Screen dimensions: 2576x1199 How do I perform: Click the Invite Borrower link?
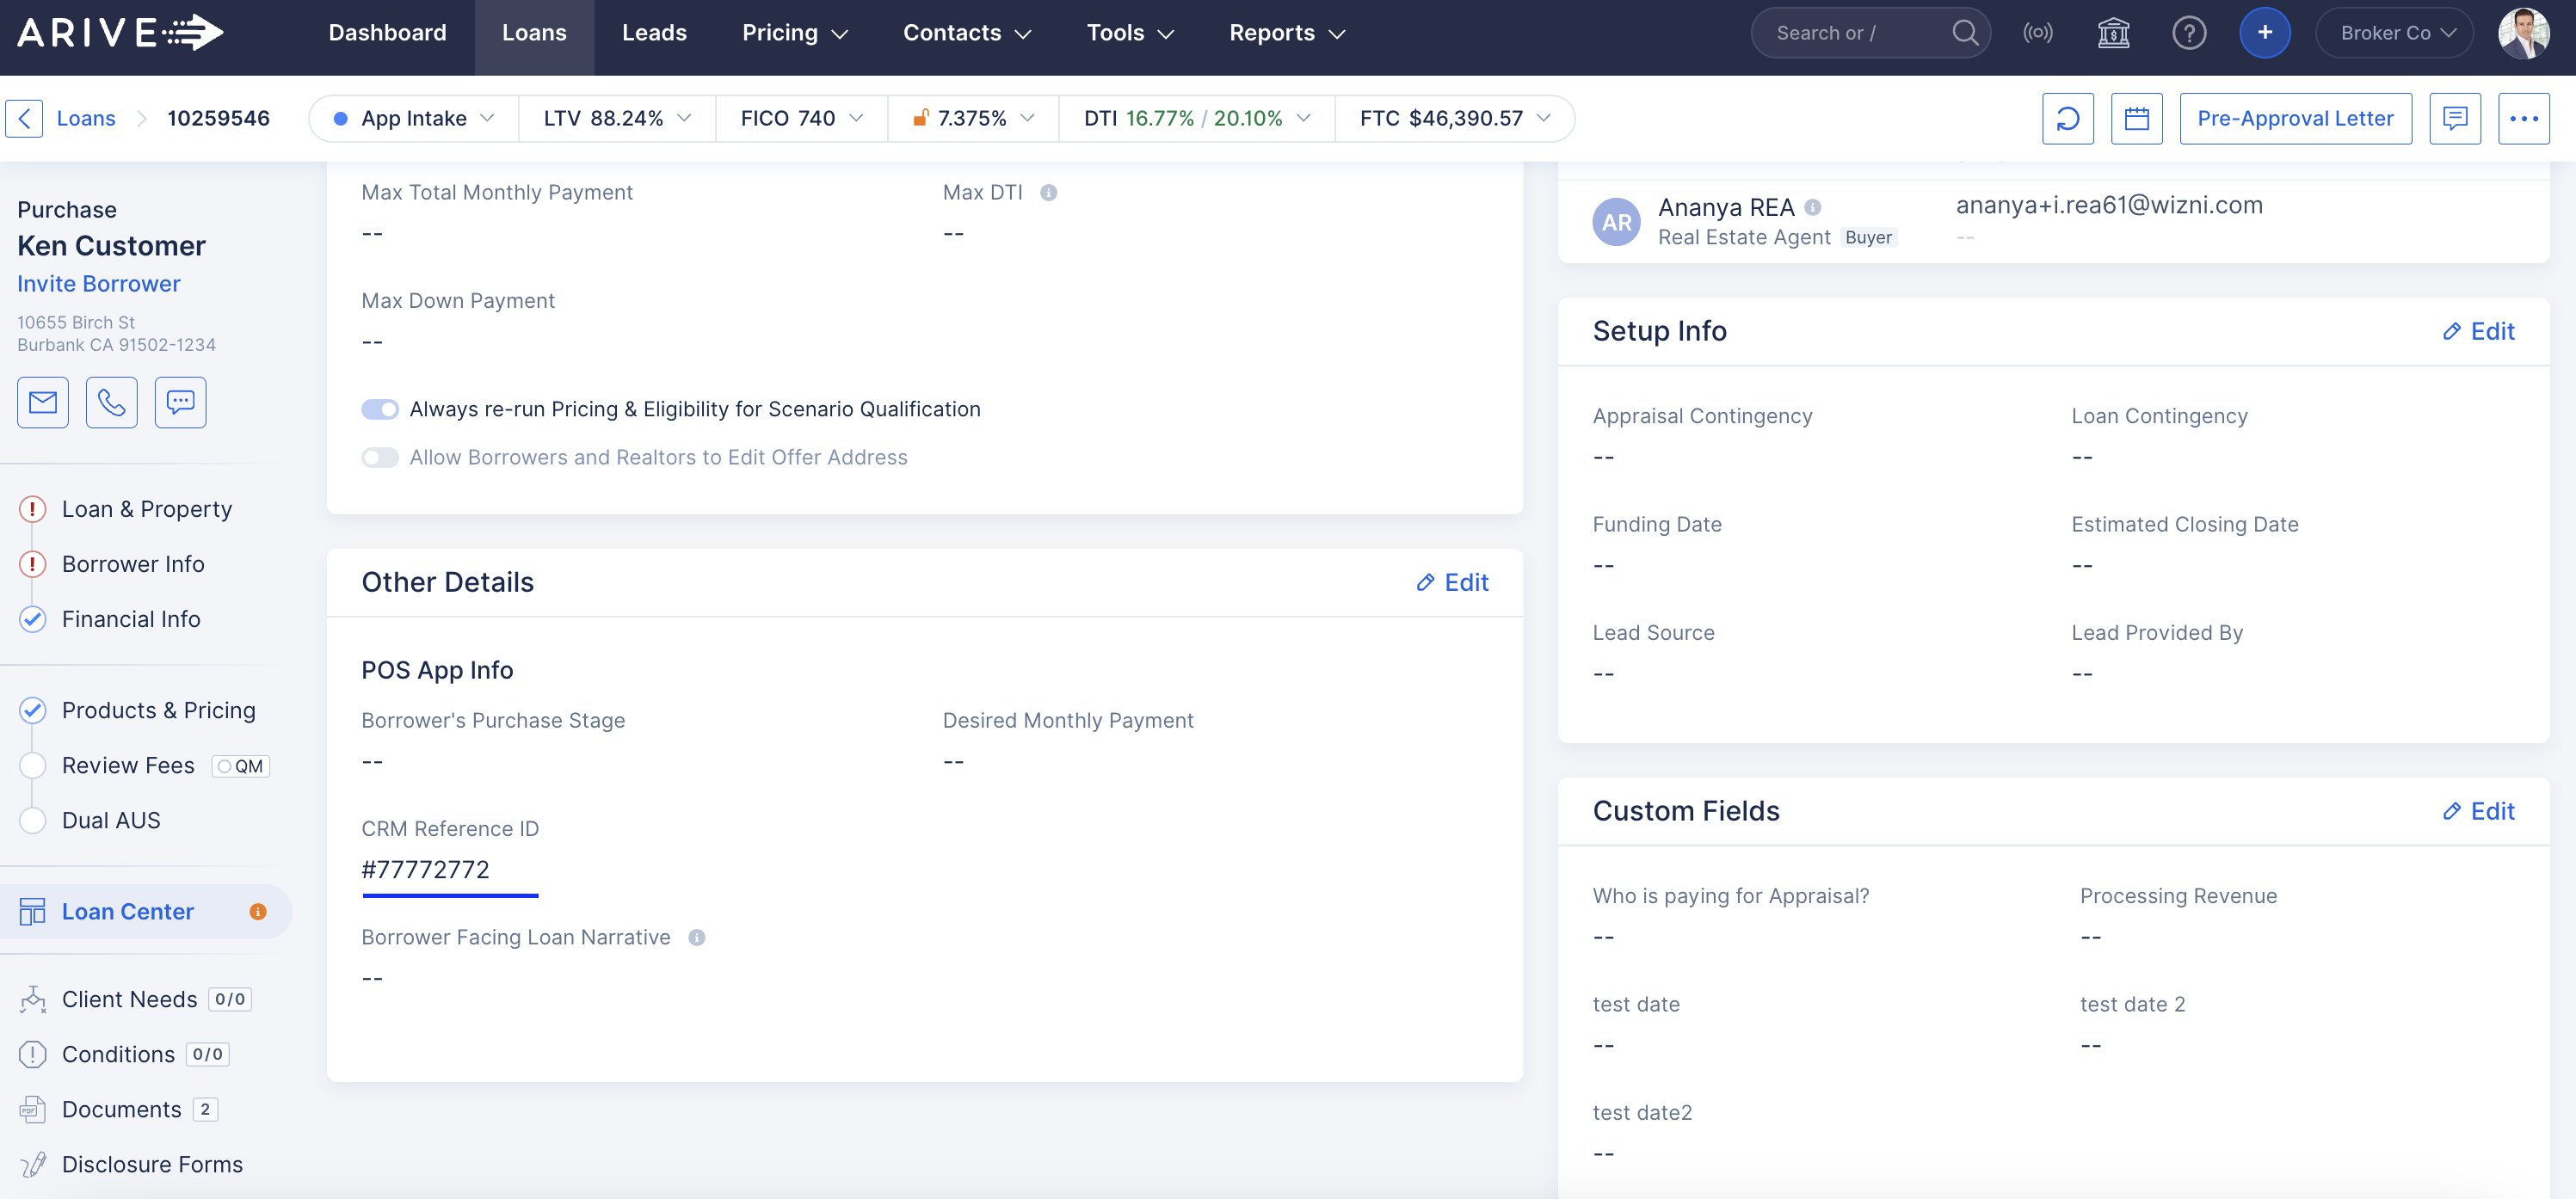[x=98, y=284]
